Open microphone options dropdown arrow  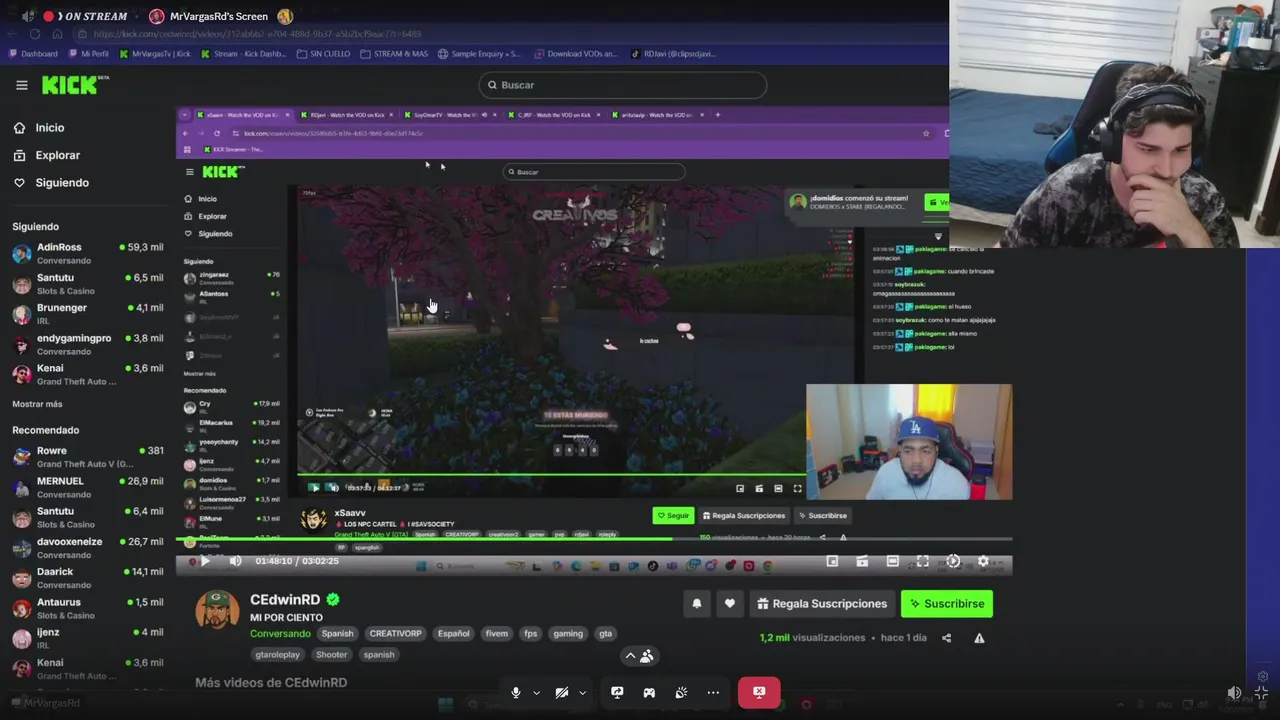536,692
